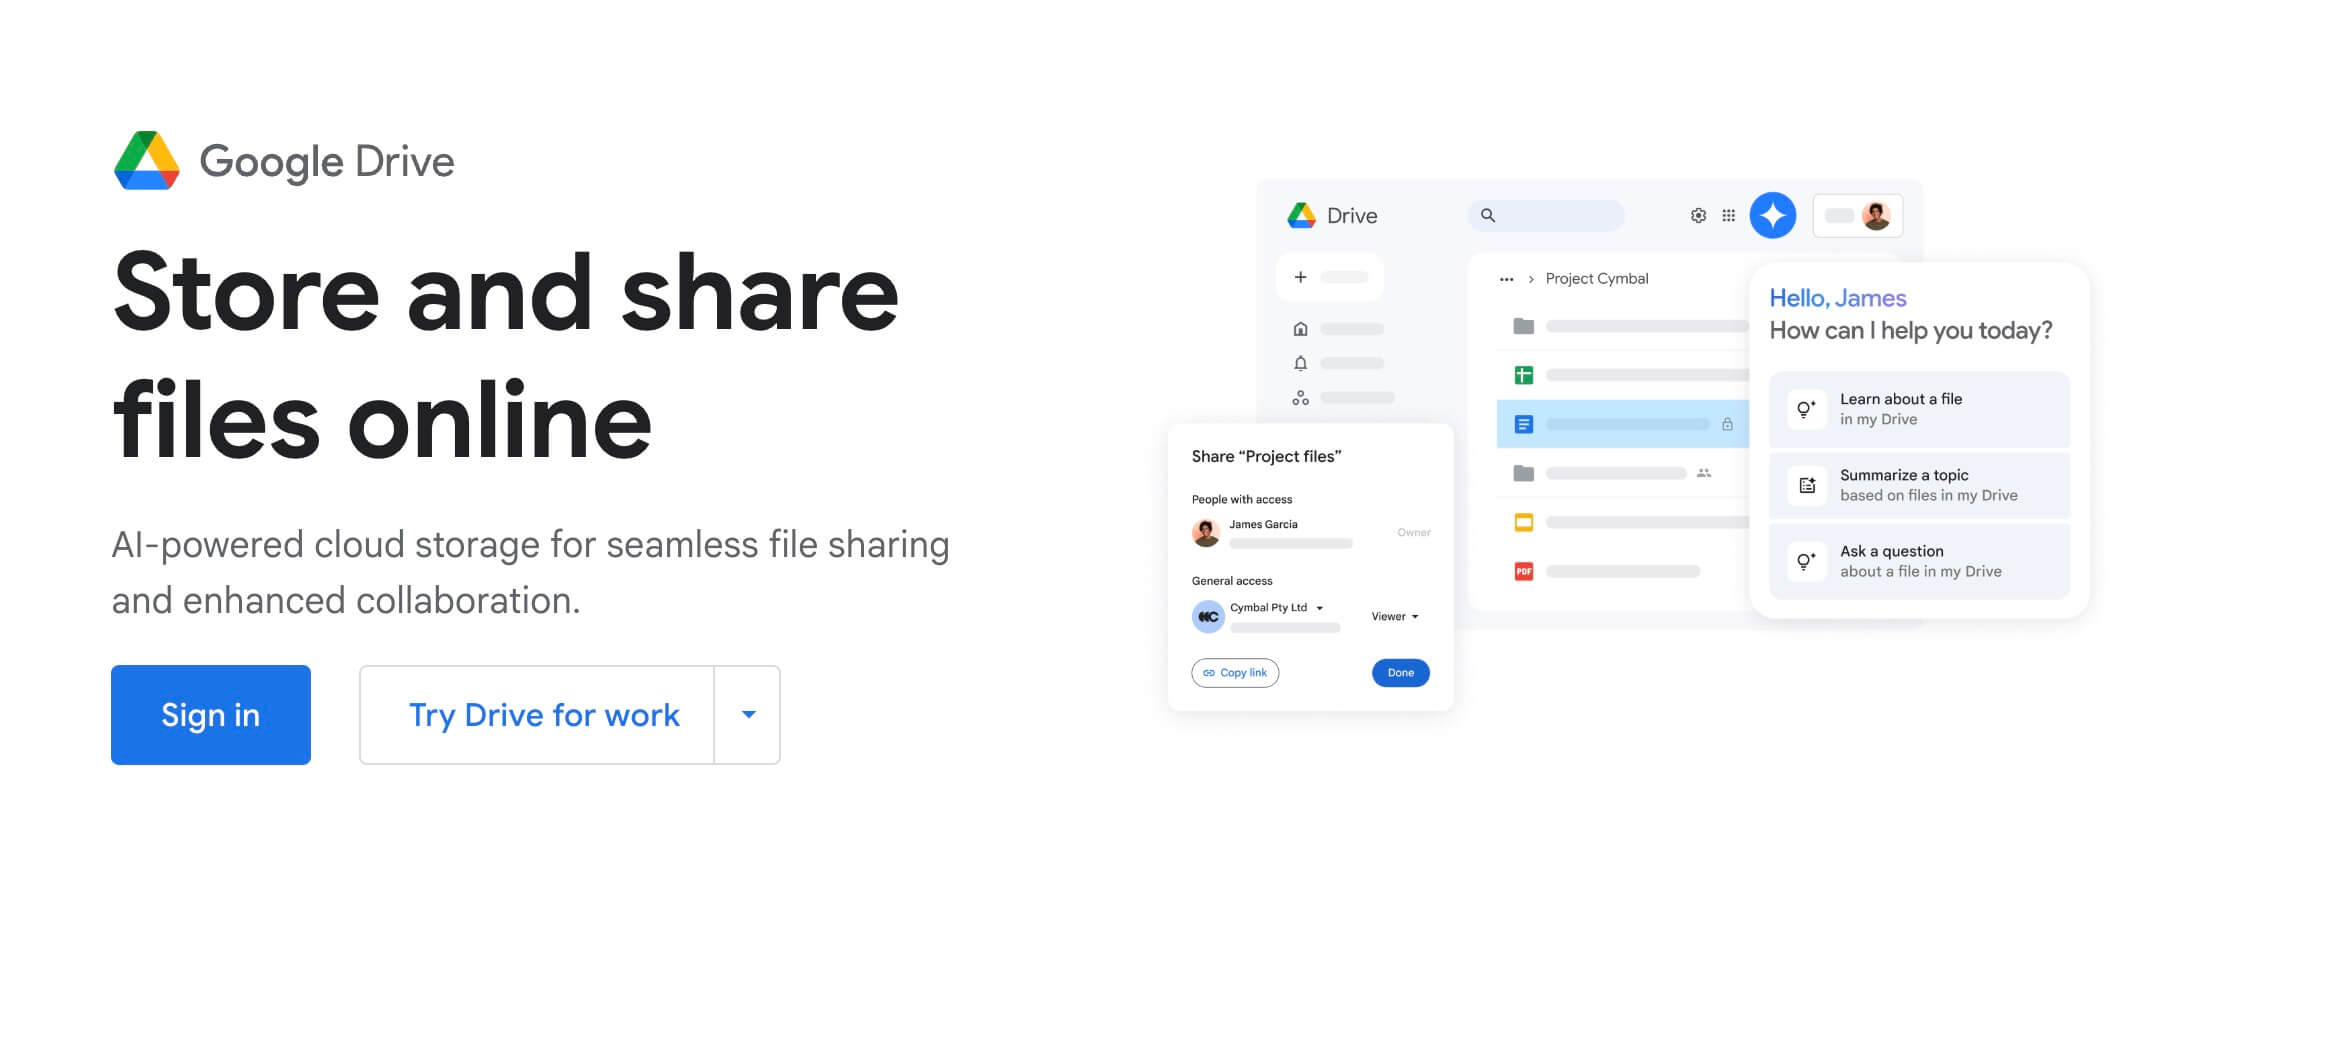Expand the Cymbal Pty Ltd access dropdown
Viewport: 2332px width, 1040px height.
click(1319, 608)
